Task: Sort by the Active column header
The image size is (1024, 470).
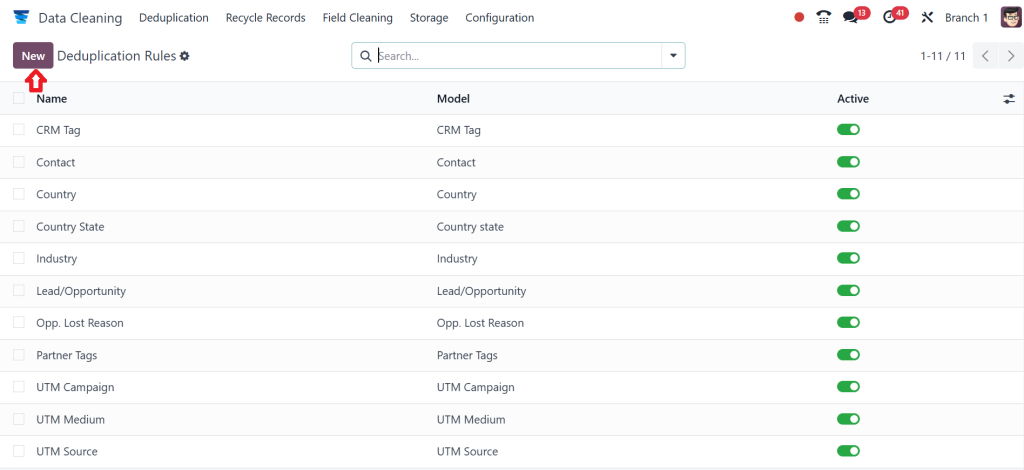Action: pos(853,99)
